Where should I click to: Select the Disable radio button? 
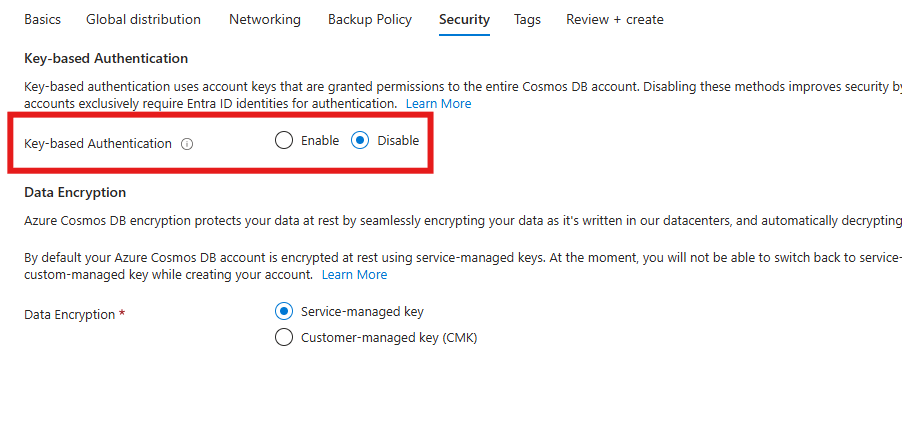(x=360, y=141)
